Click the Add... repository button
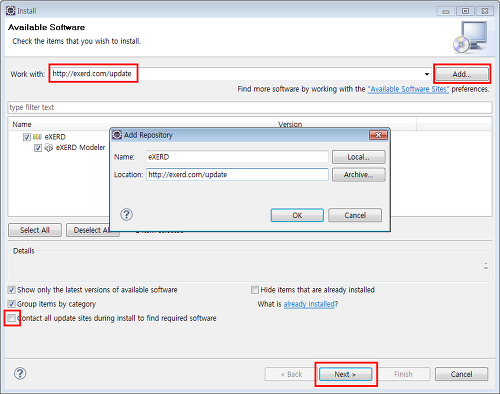Image resolution: width=500 pixels, height=394 pixels. coord(462,74)
